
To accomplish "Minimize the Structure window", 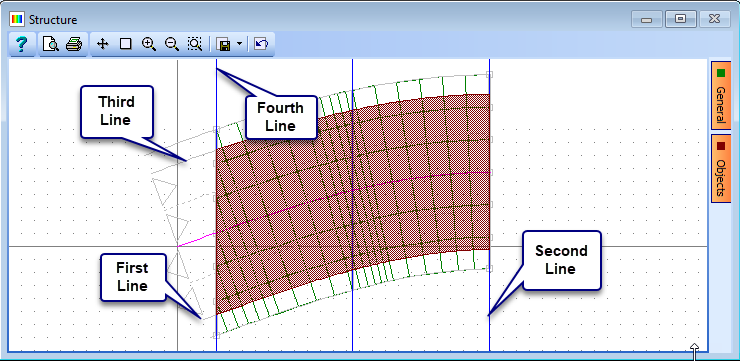I will tap(647, 19).
